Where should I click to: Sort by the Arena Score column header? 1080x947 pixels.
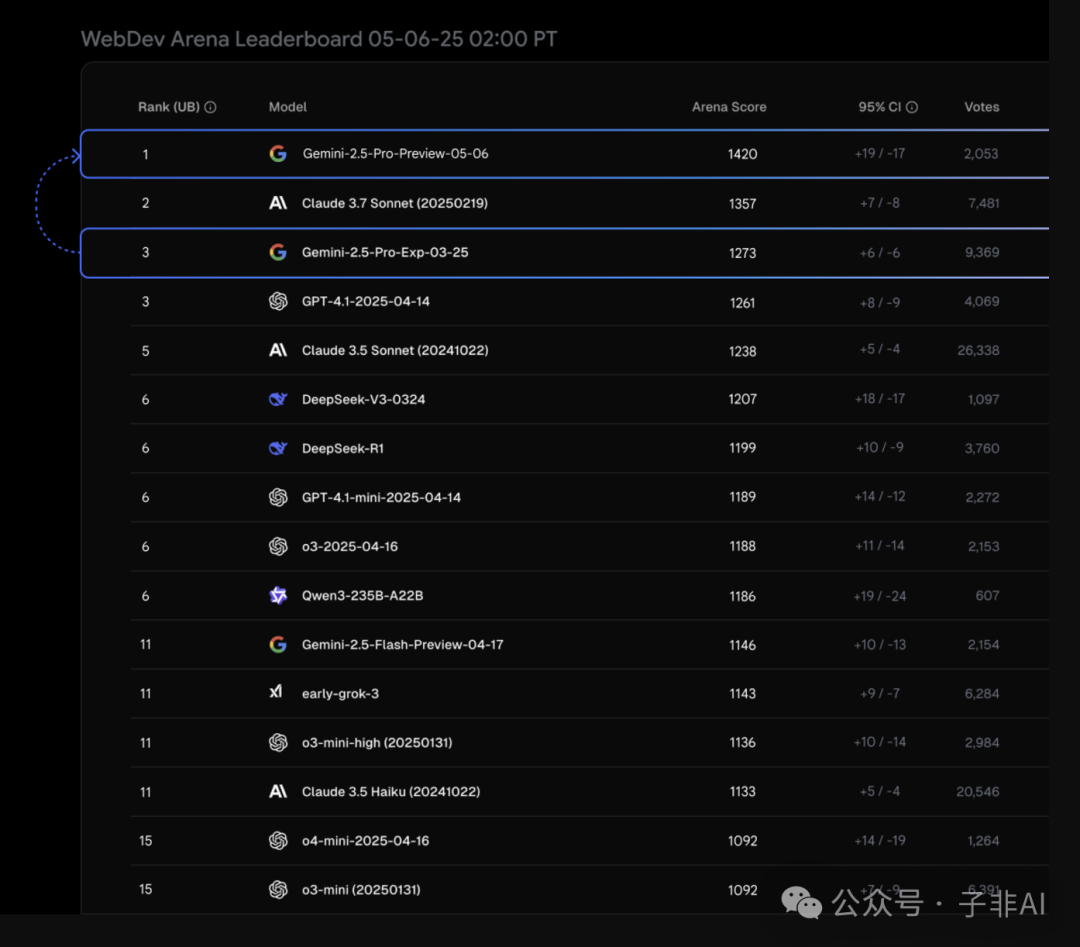pos(729,107)
